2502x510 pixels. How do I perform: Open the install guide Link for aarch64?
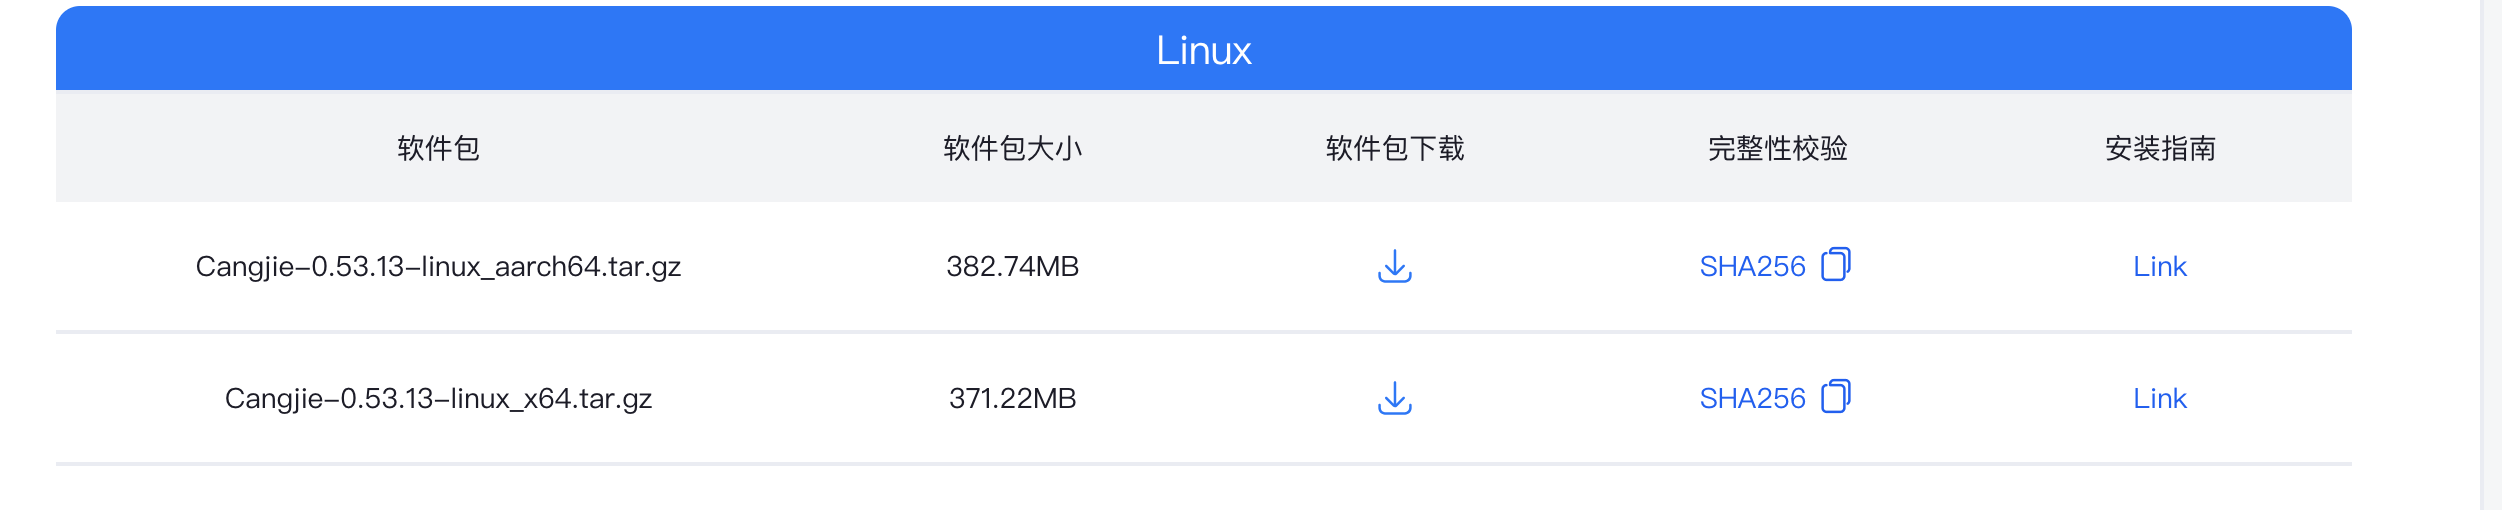2160,266
